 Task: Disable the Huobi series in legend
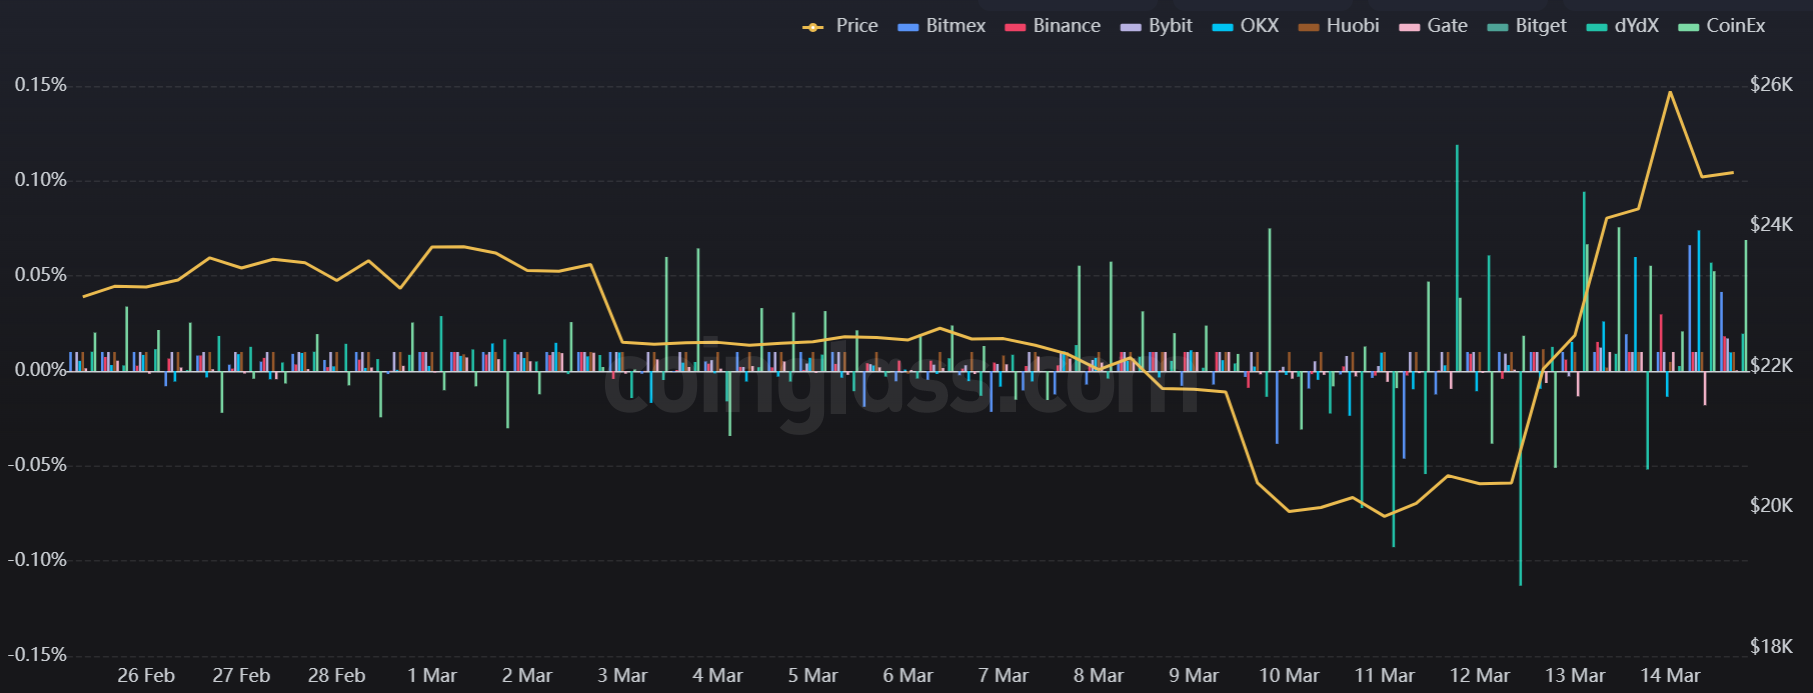1339,26
